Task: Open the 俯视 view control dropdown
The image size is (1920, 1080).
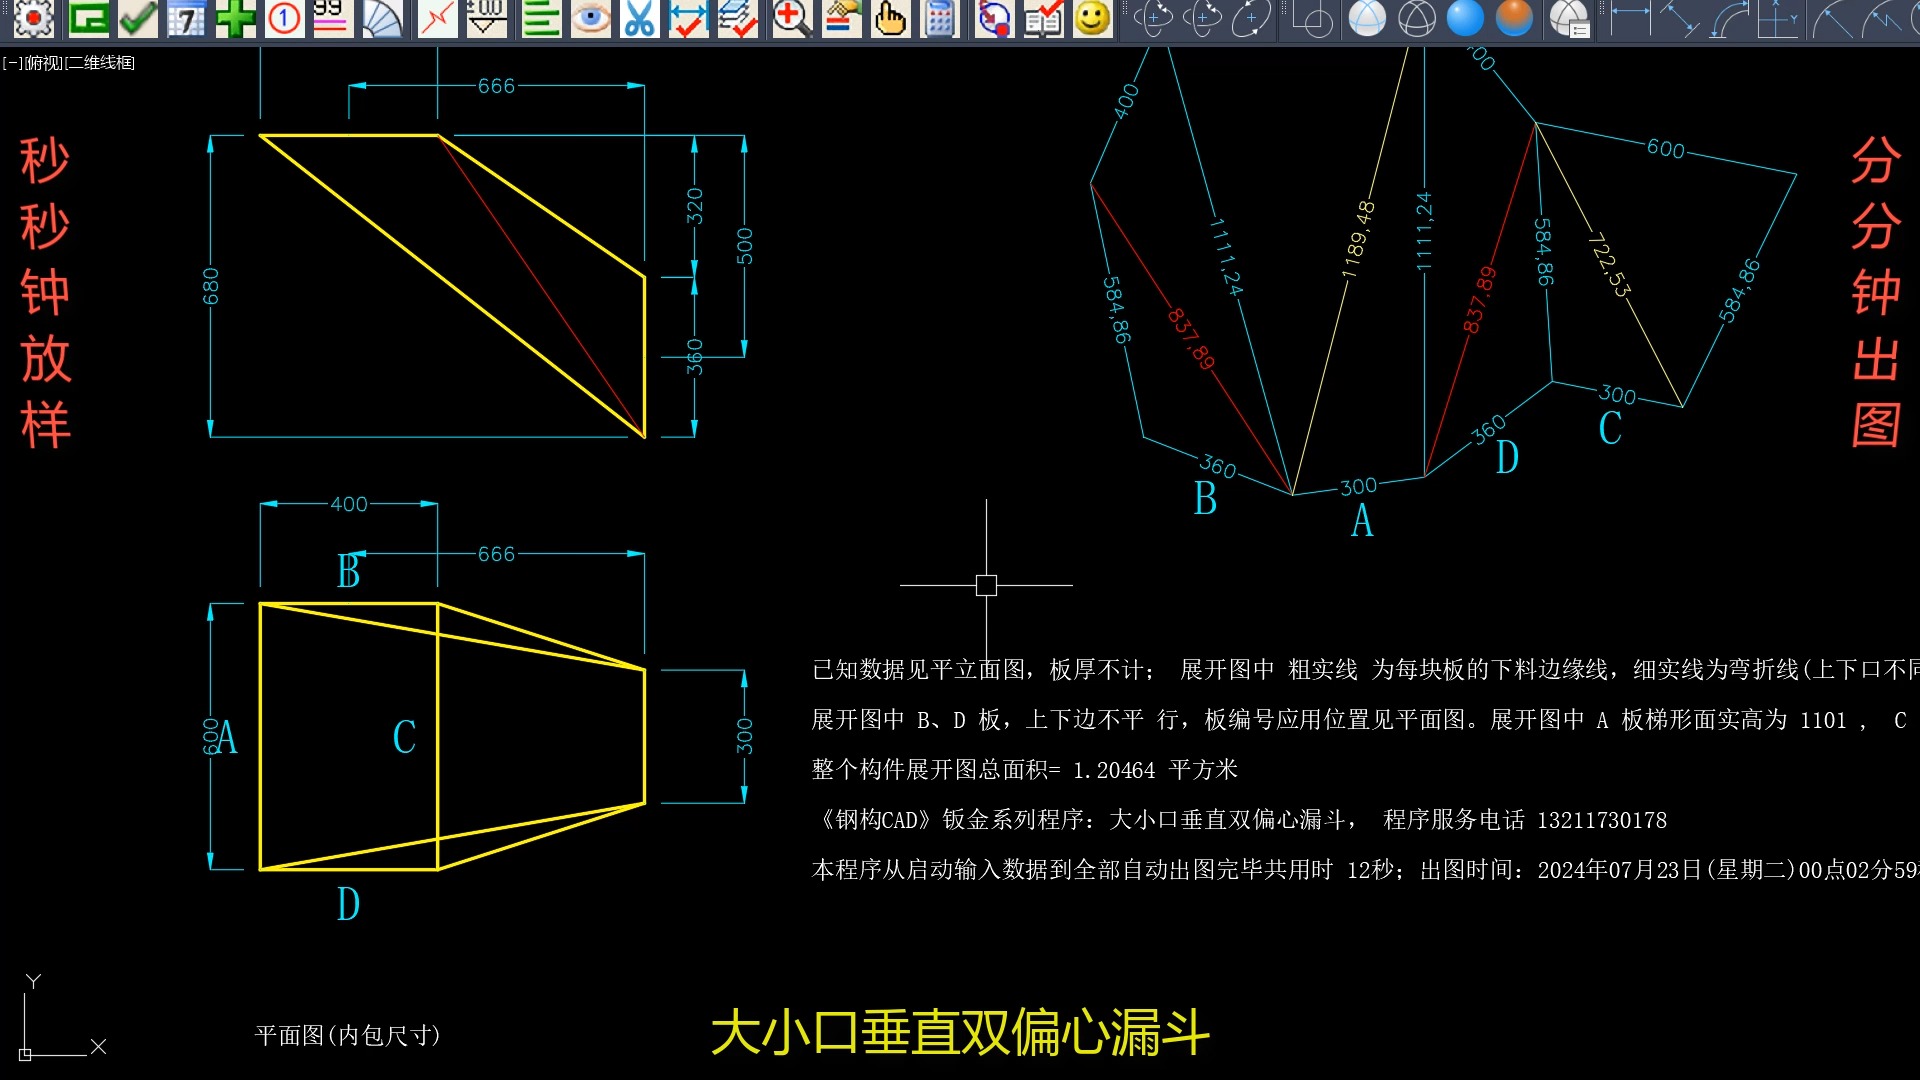Action: click(x=45, y=62)
